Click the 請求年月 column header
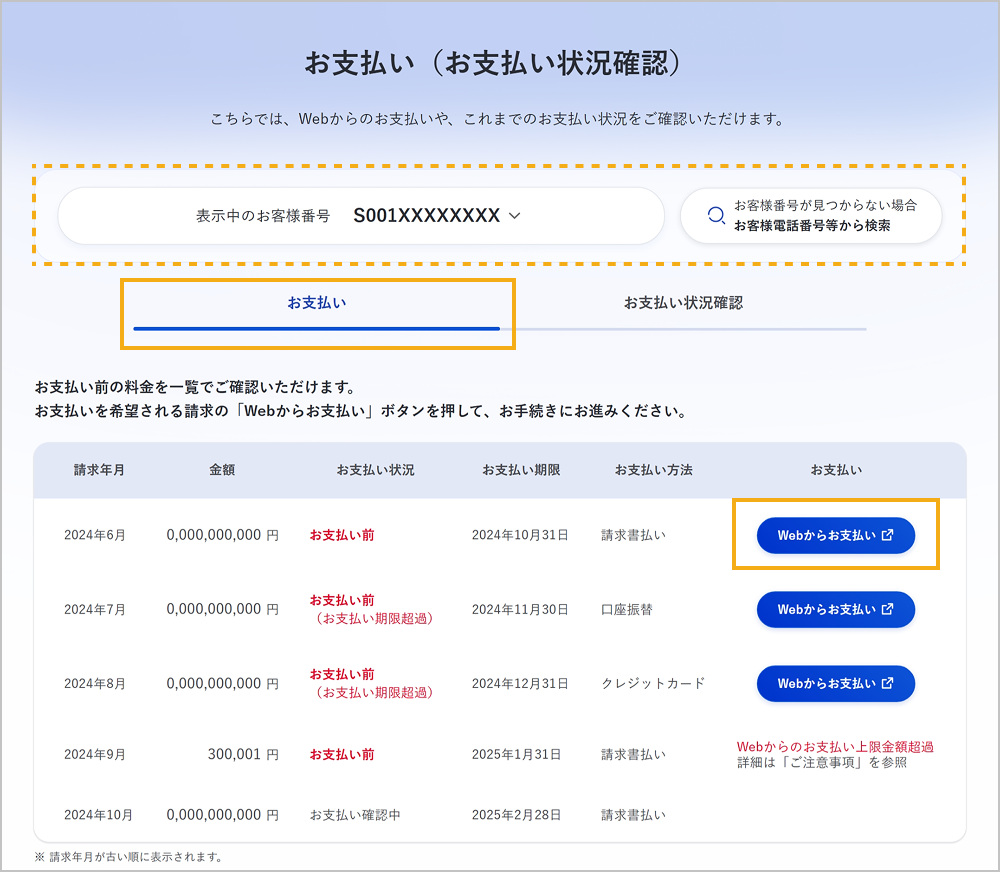This screenshot has height=872, width=1000. [x=99, y=470]
